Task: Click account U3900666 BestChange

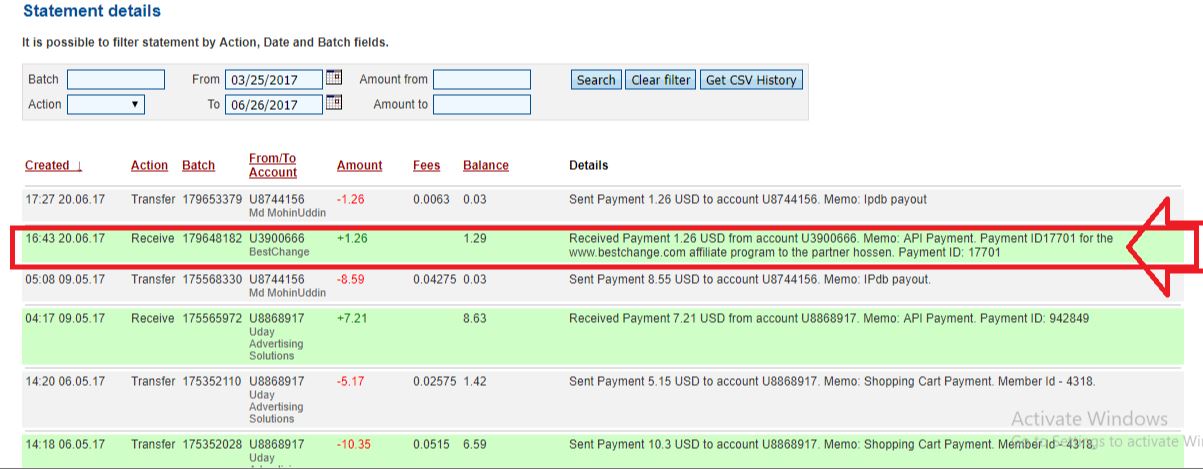Action: 279,245
